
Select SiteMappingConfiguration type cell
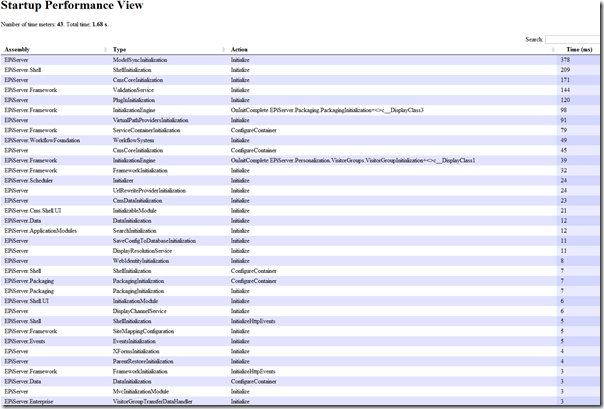pos(143,331)
